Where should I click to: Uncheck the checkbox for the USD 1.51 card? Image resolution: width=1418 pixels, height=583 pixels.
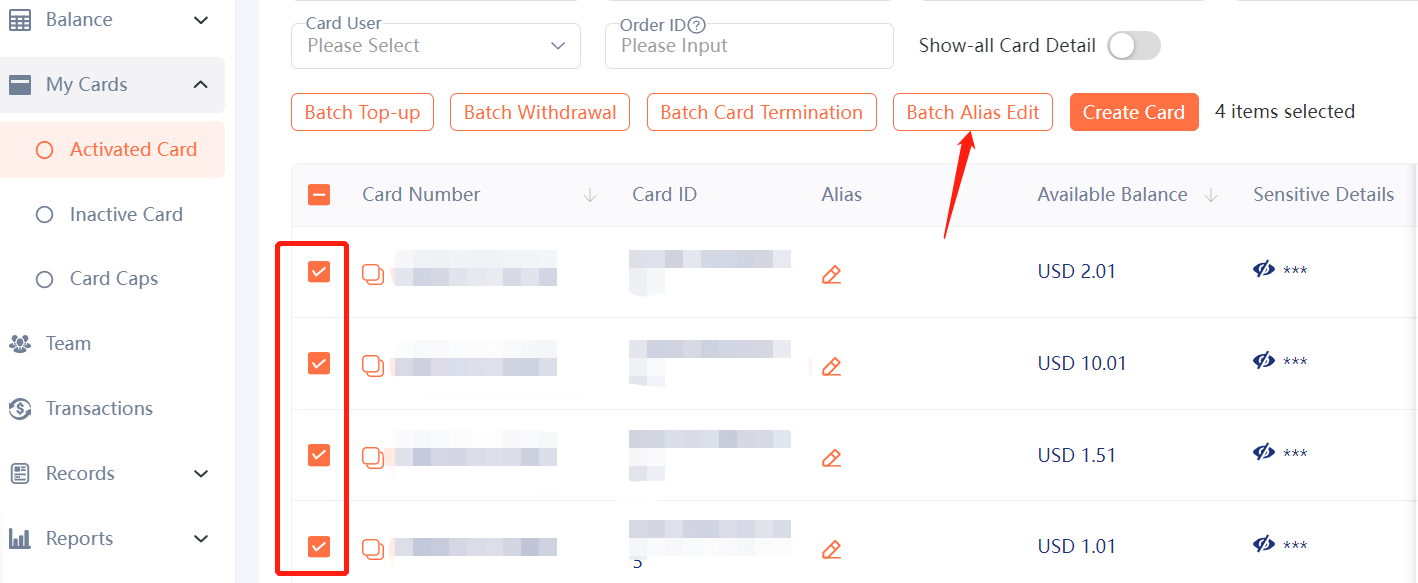[319, 455]
